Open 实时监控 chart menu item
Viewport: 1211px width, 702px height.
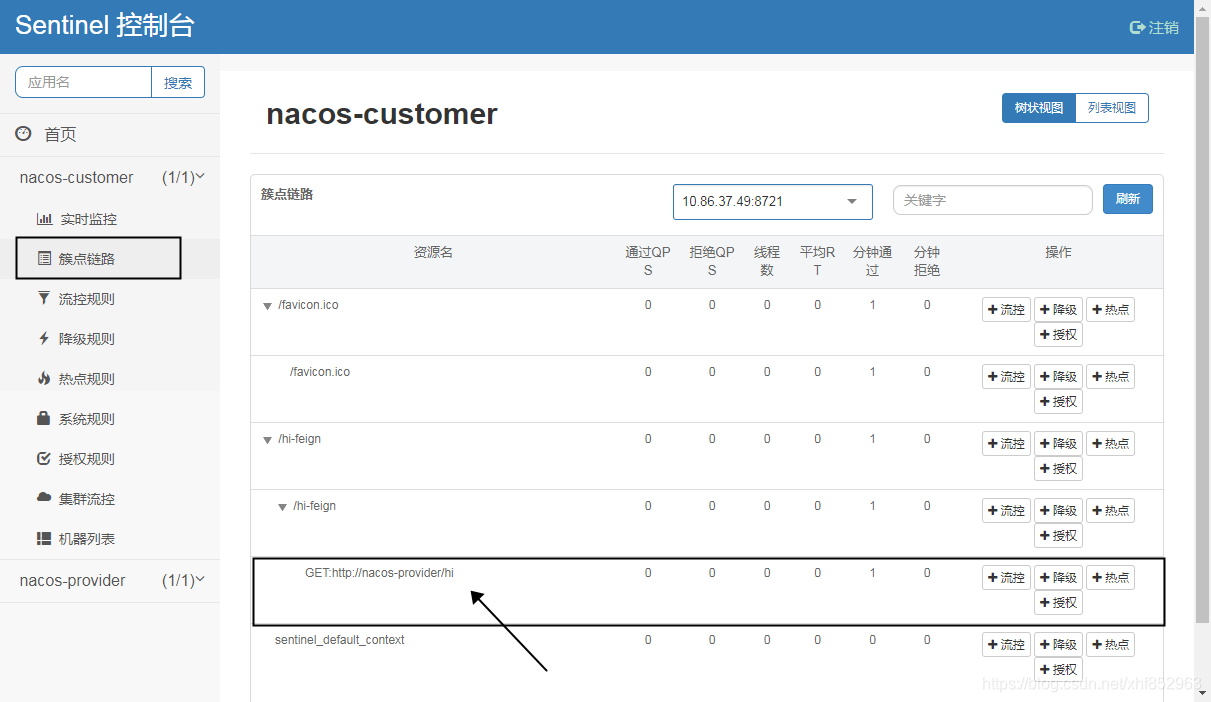tap(77, 219)
